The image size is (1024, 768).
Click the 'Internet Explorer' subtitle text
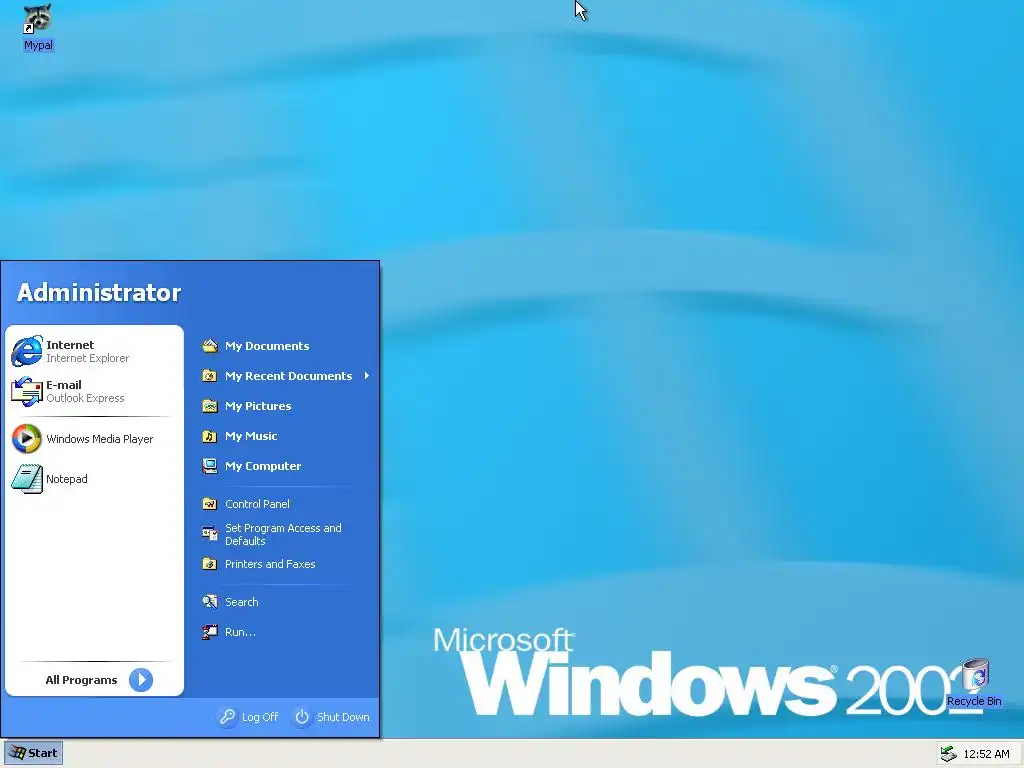tap(88, 359)
